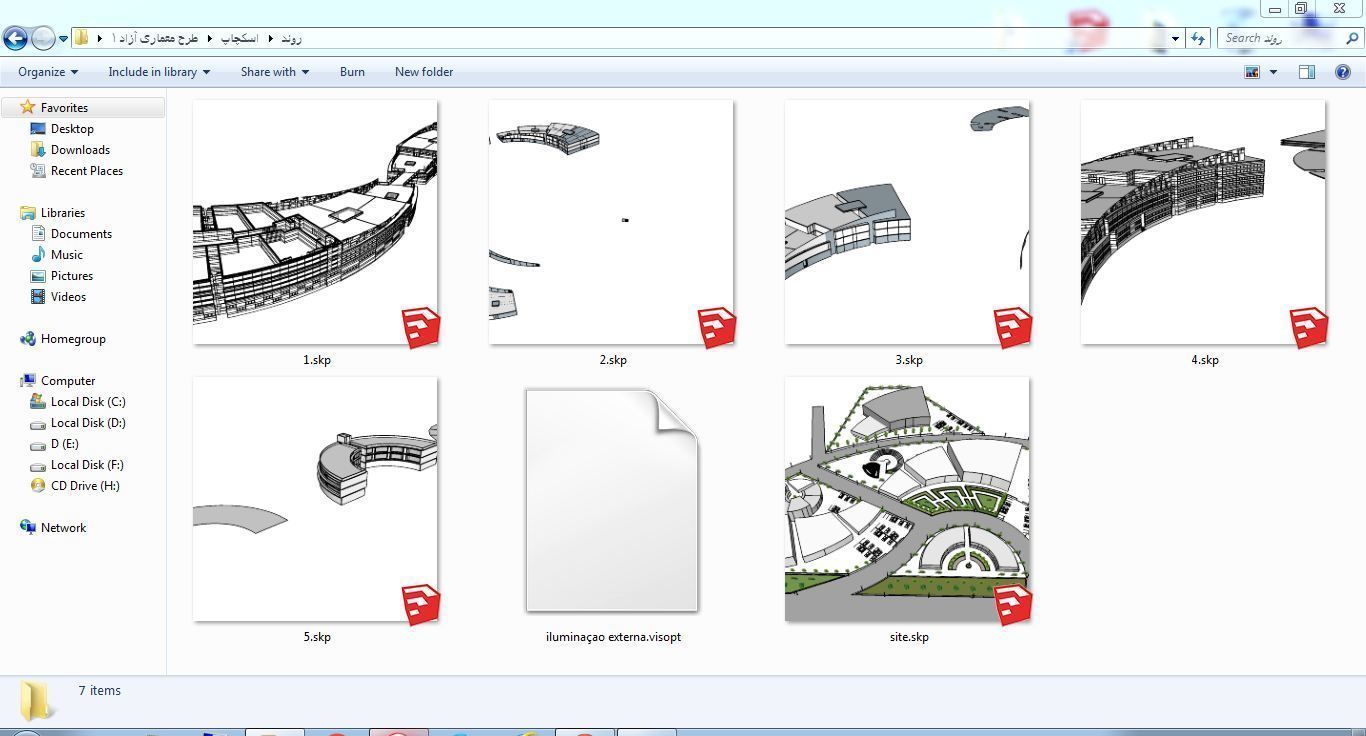This screenshot has width=1366, height=736.
Task: Click the Burn button
Action: 352,72
